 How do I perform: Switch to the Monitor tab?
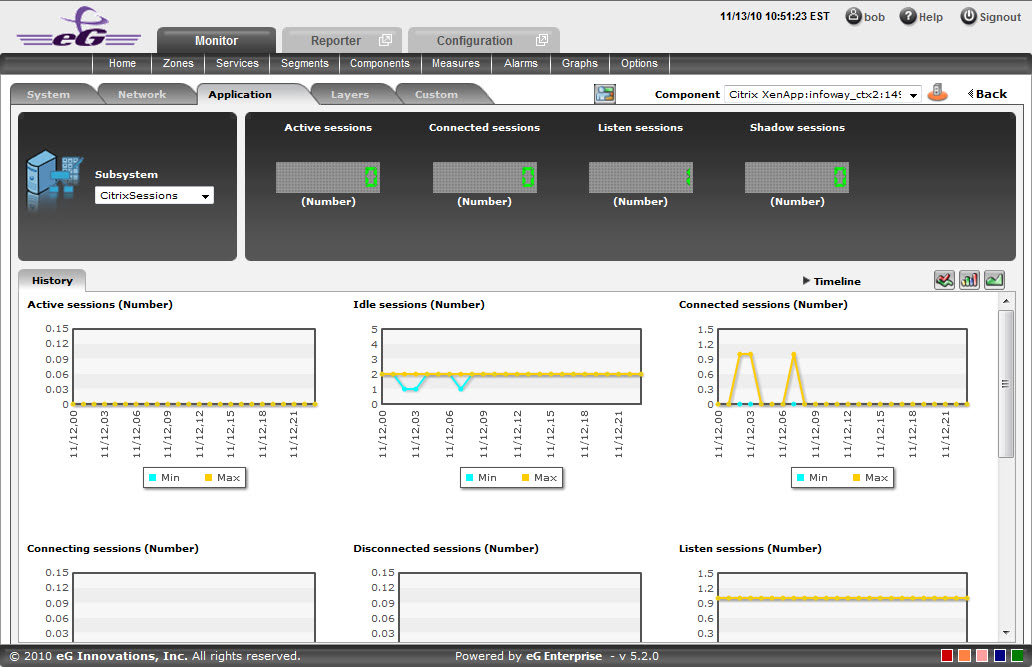[x=217, y=40]
